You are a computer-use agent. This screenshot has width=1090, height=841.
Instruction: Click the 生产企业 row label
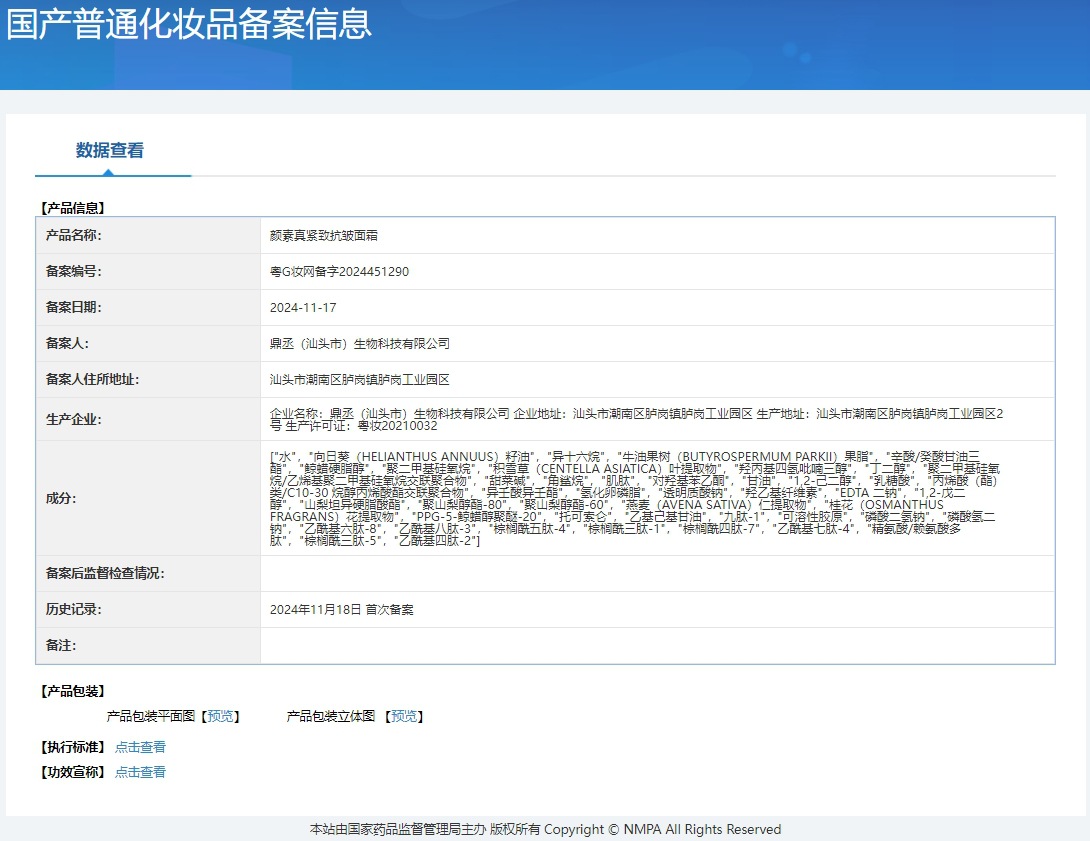pyautogui.click(x=74, y=420)
